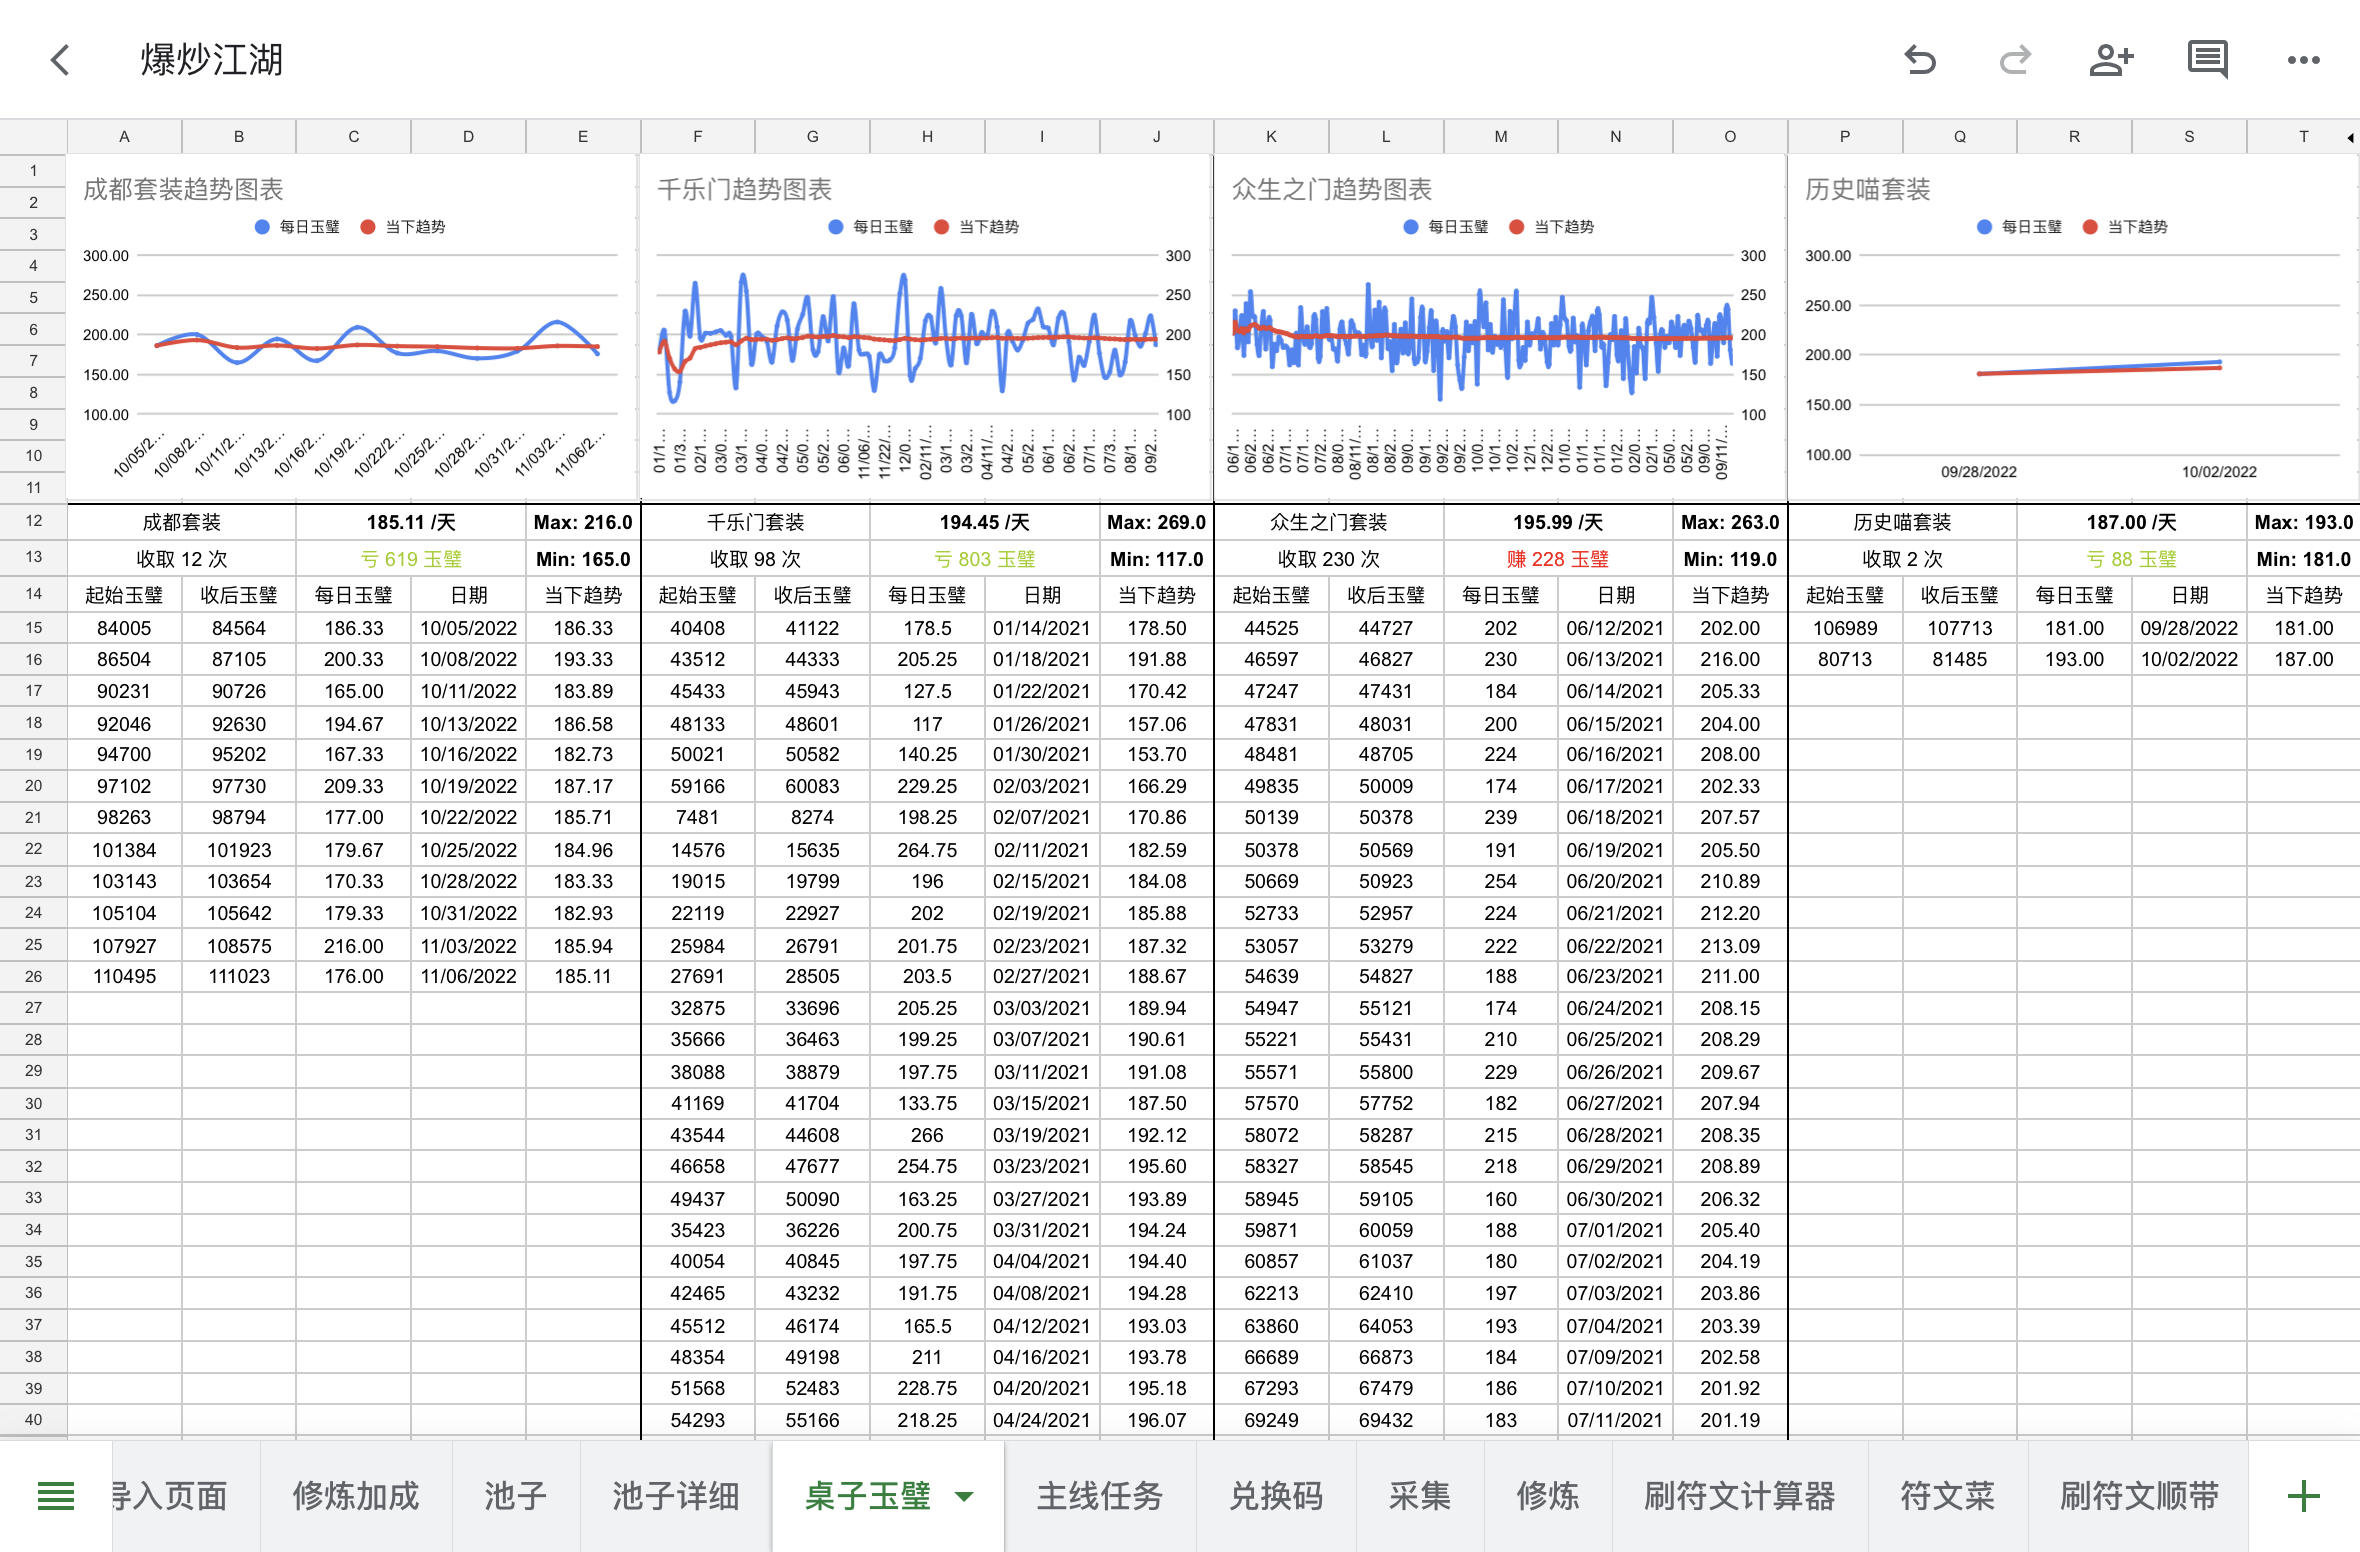Open the comments icon
This screenshot has height=1552, width=2360.
pos(2207,60)
